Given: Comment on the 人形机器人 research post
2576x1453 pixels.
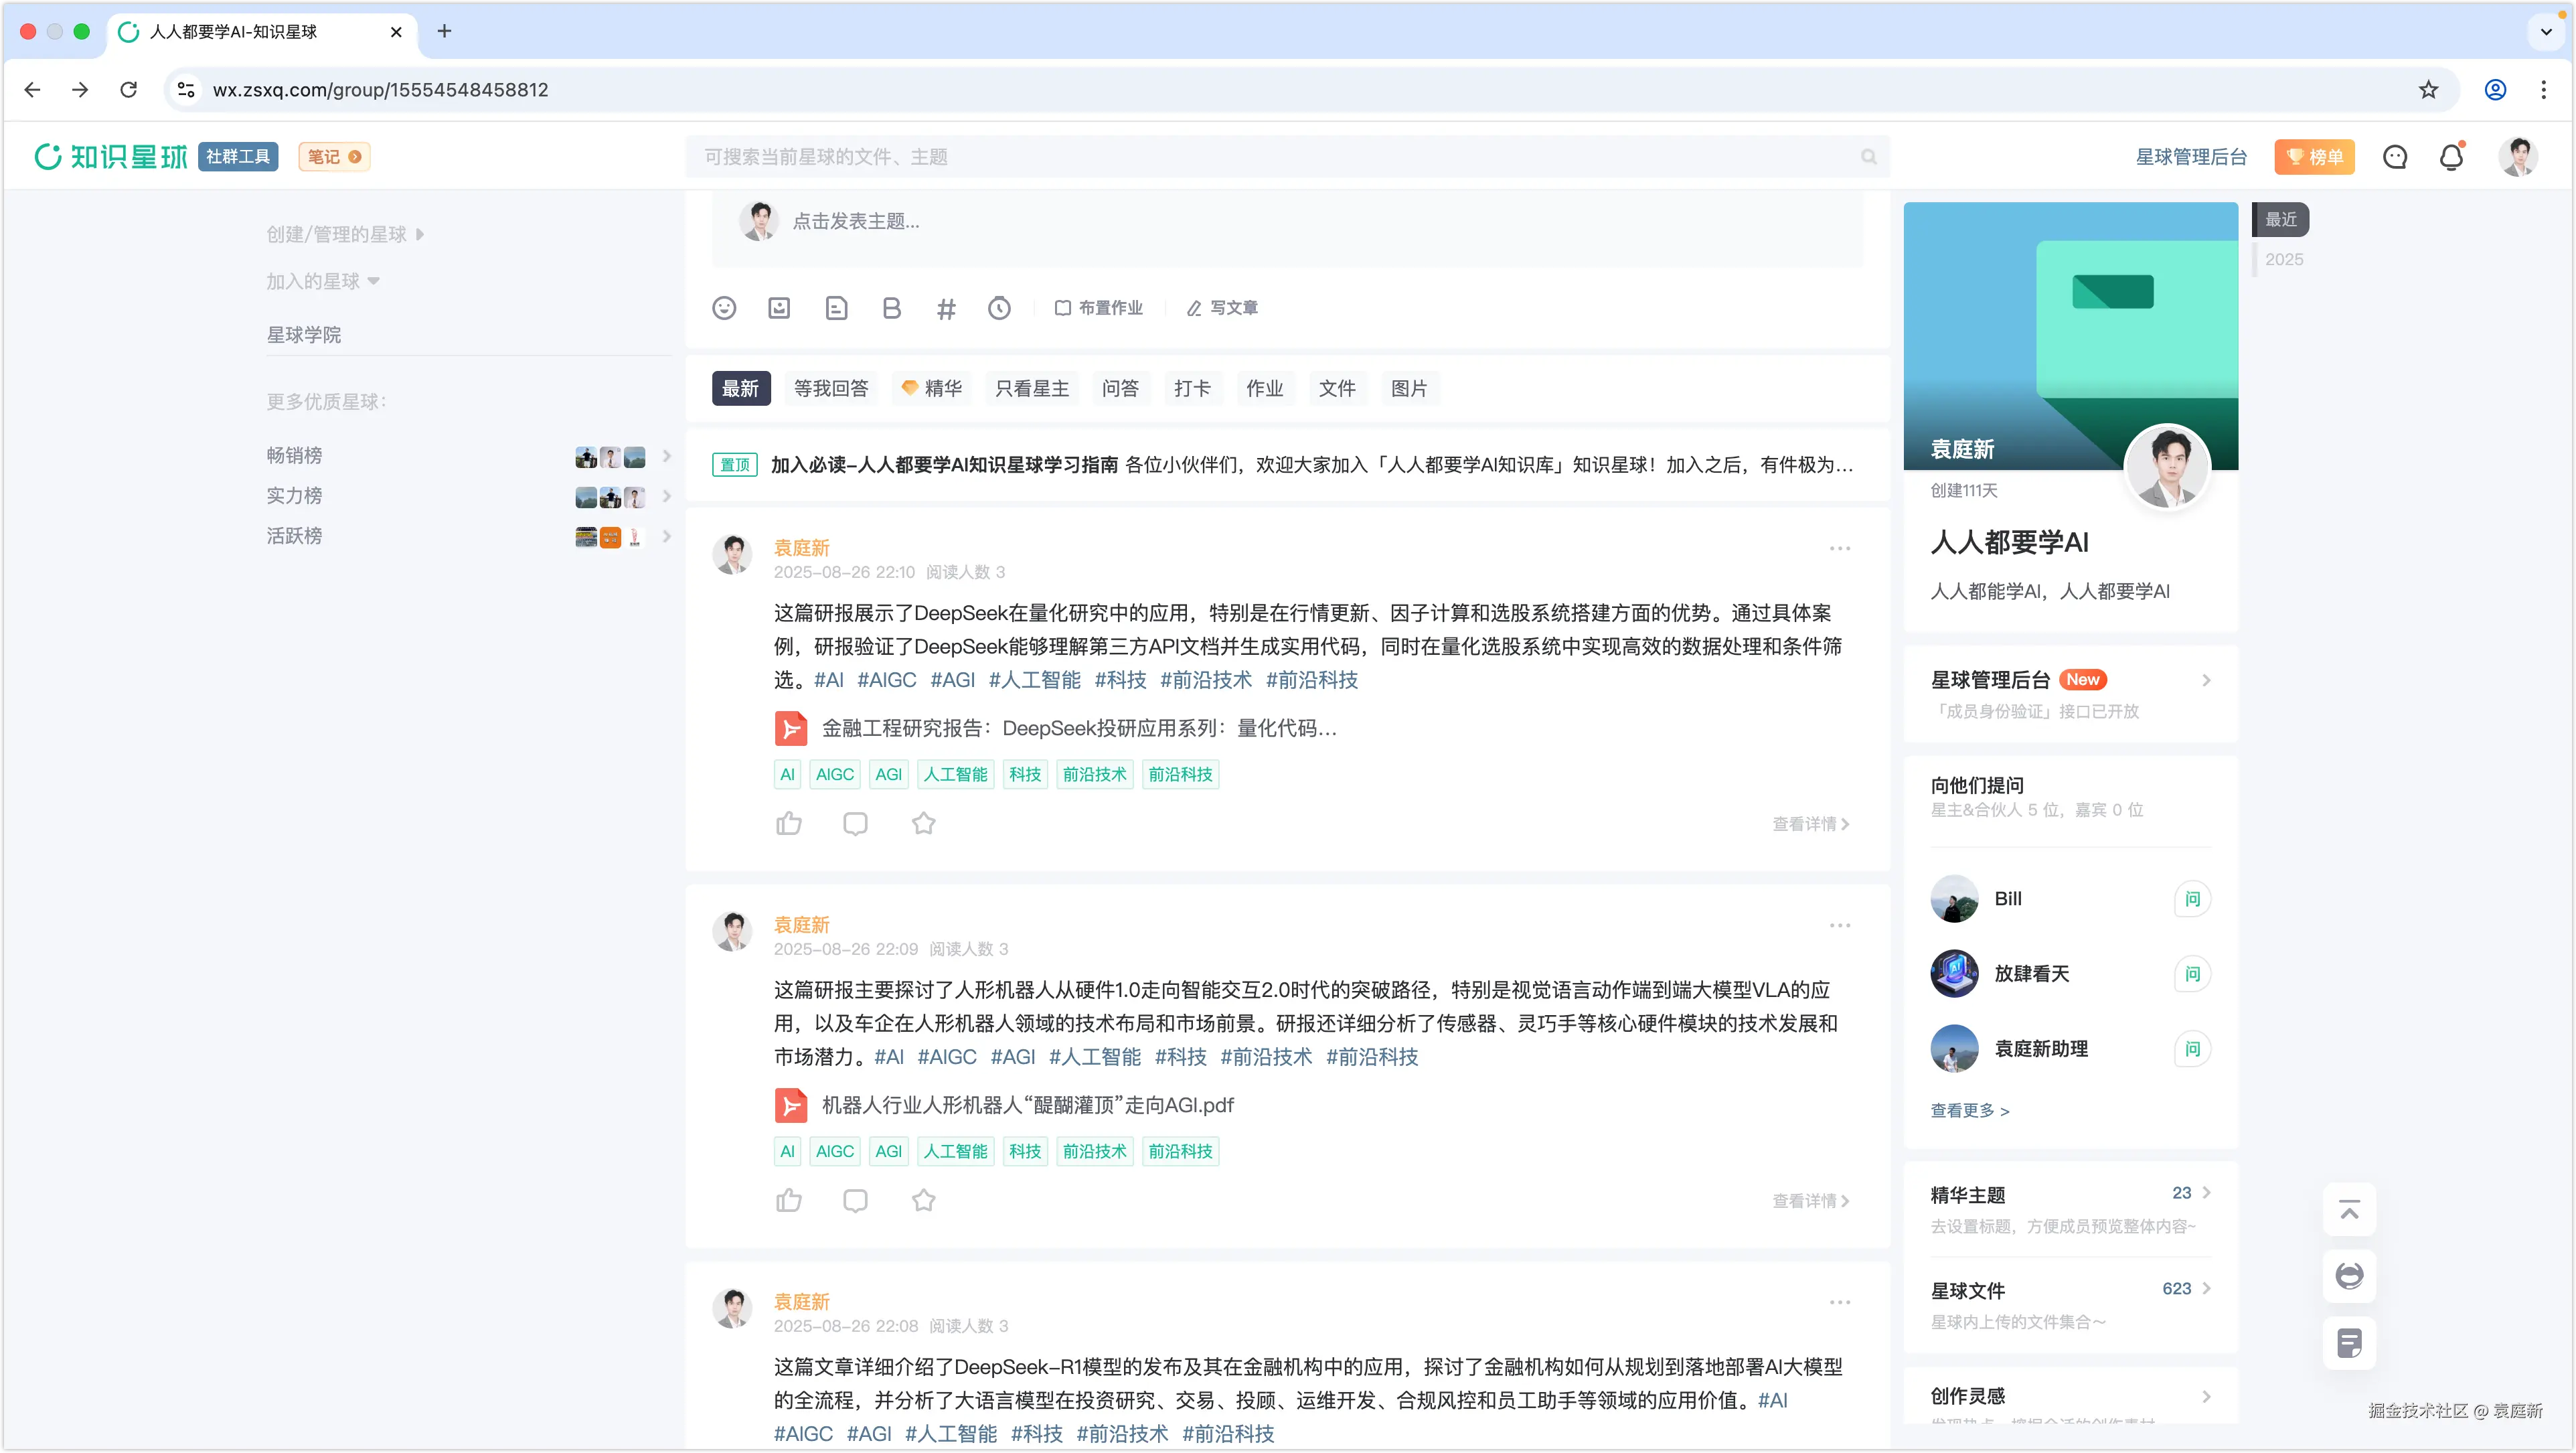Looking at the screenshot, I should (855, 1200).
